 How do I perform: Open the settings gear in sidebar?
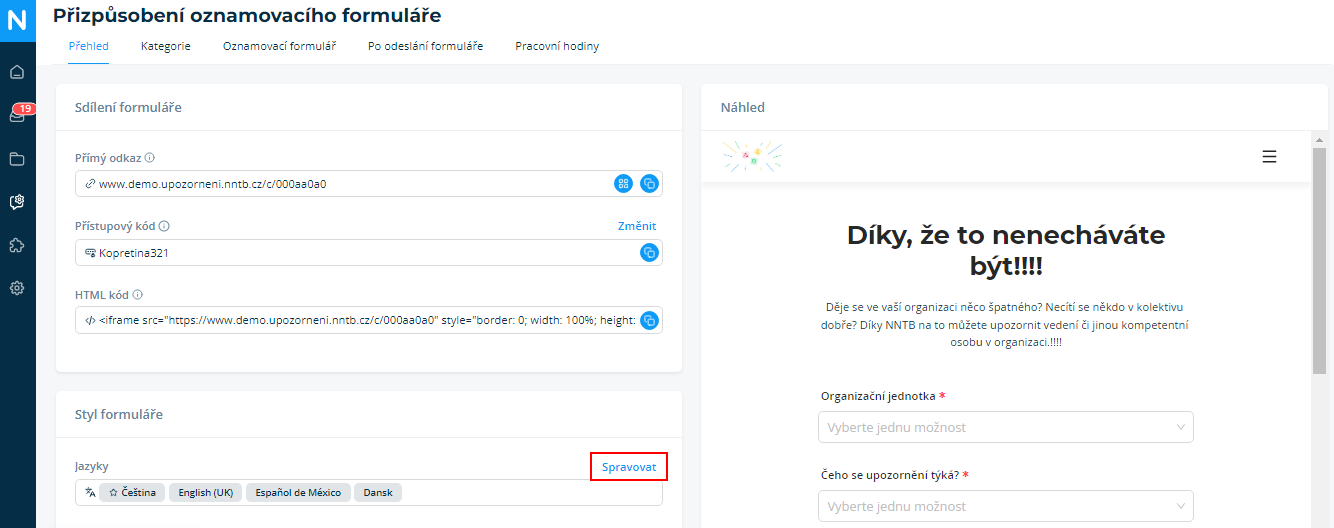17,288
